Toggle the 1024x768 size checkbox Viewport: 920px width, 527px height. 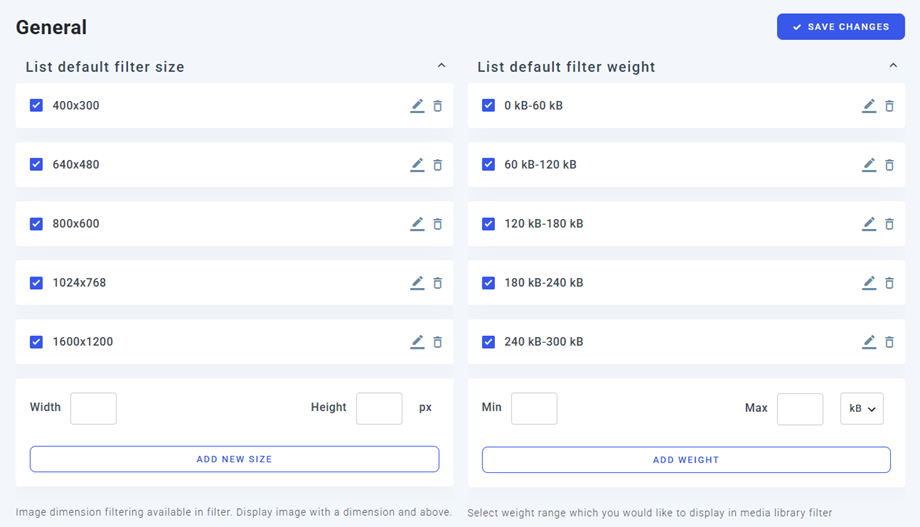click(x=36, y=283)
